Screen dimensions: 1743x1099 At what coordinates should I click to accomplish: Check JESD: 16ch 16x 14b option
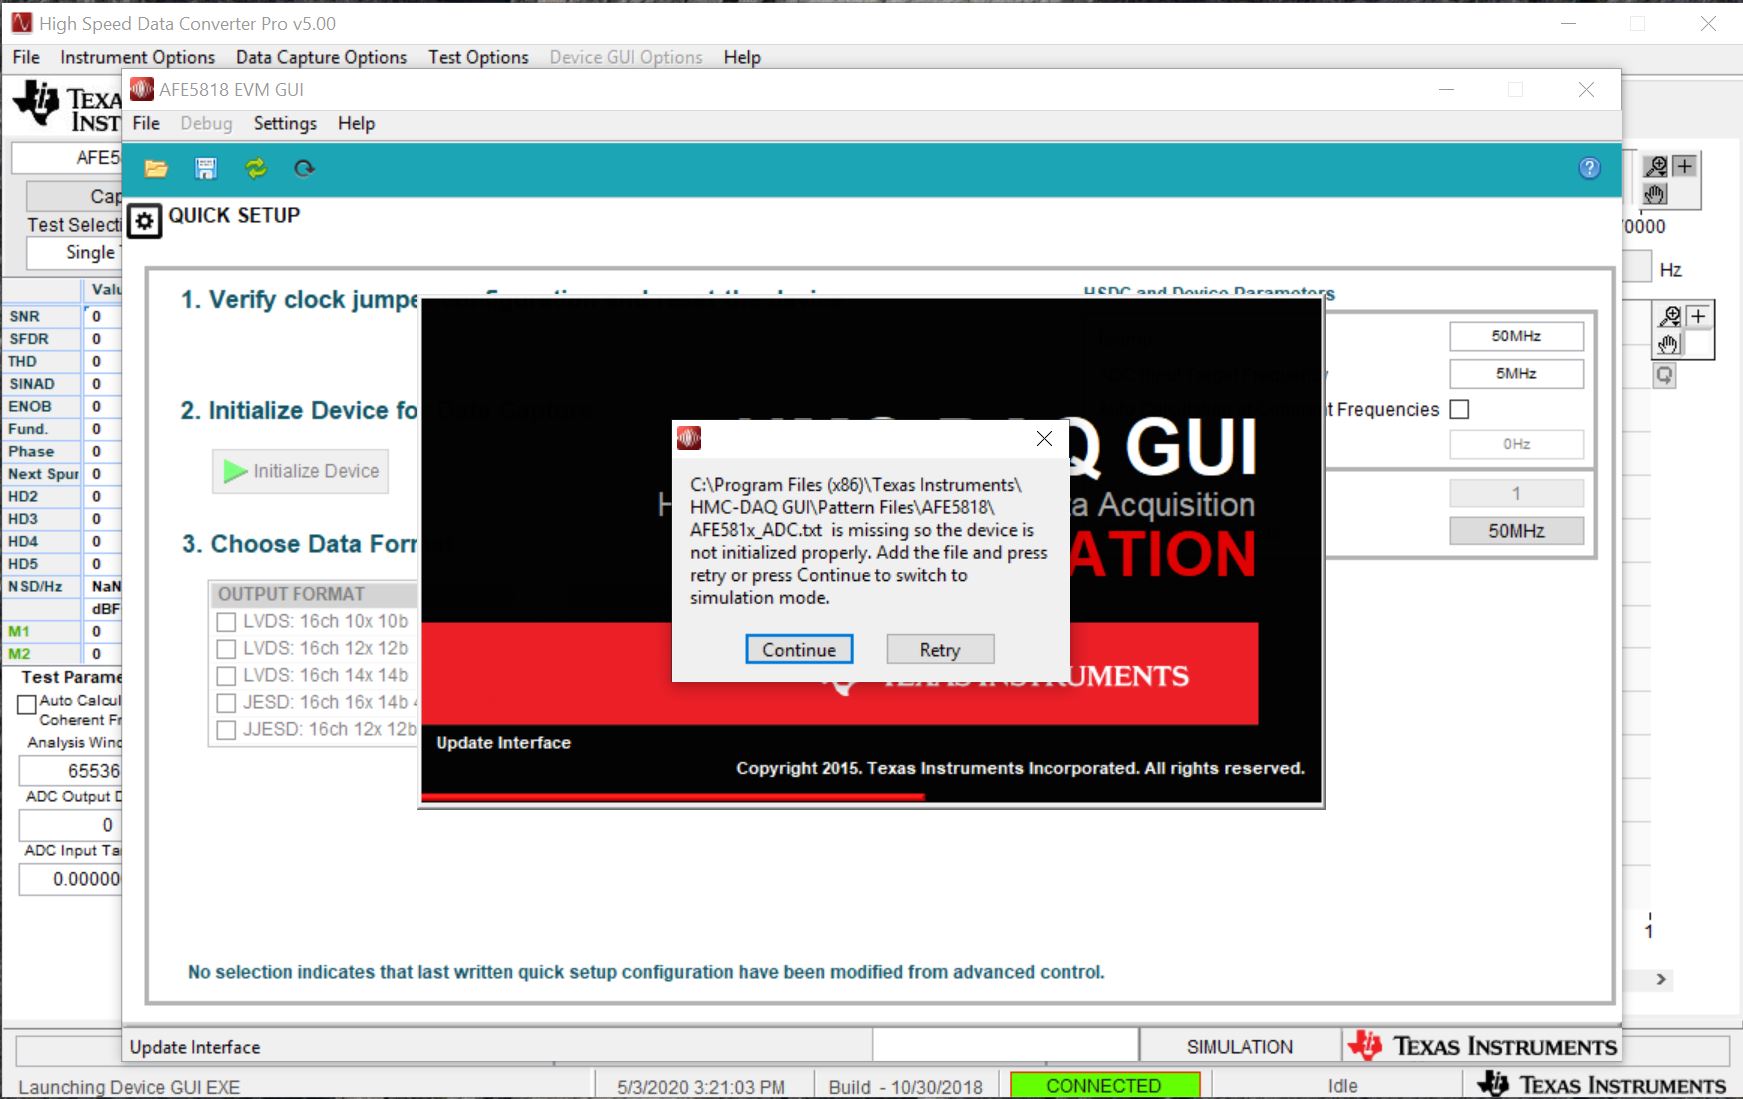coord(226,703)
